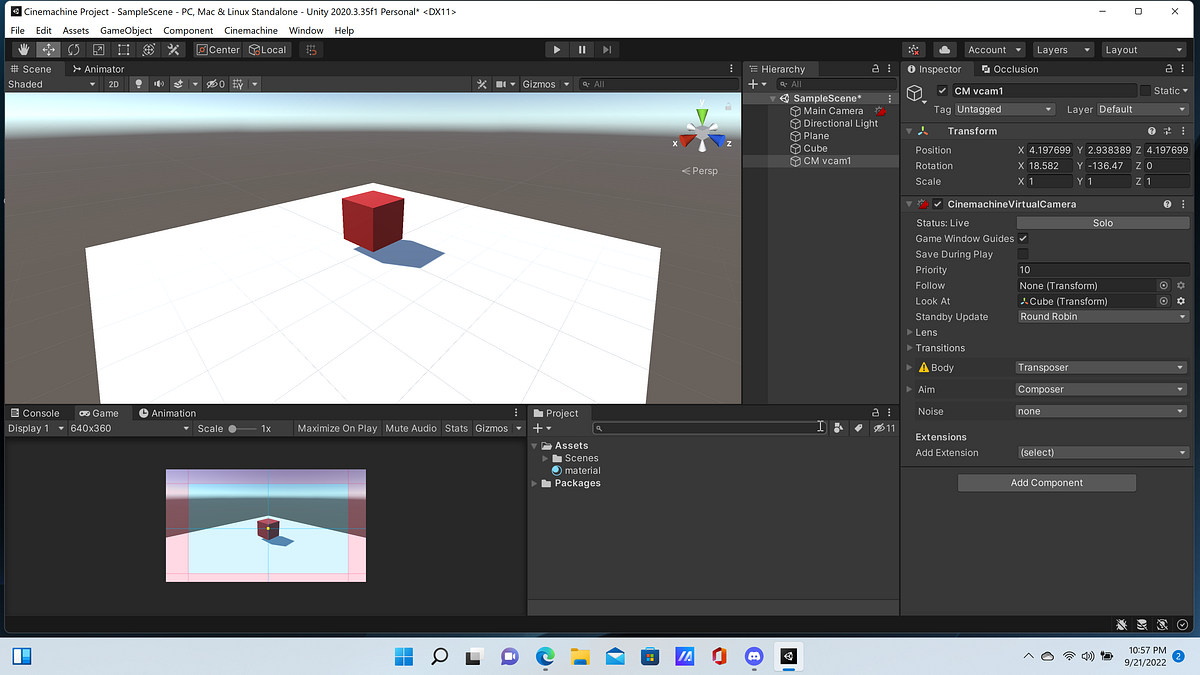This screenshot has width=1200, height=675.
Task: Open the Follow field gear settings
Action: coord(1181,285)
